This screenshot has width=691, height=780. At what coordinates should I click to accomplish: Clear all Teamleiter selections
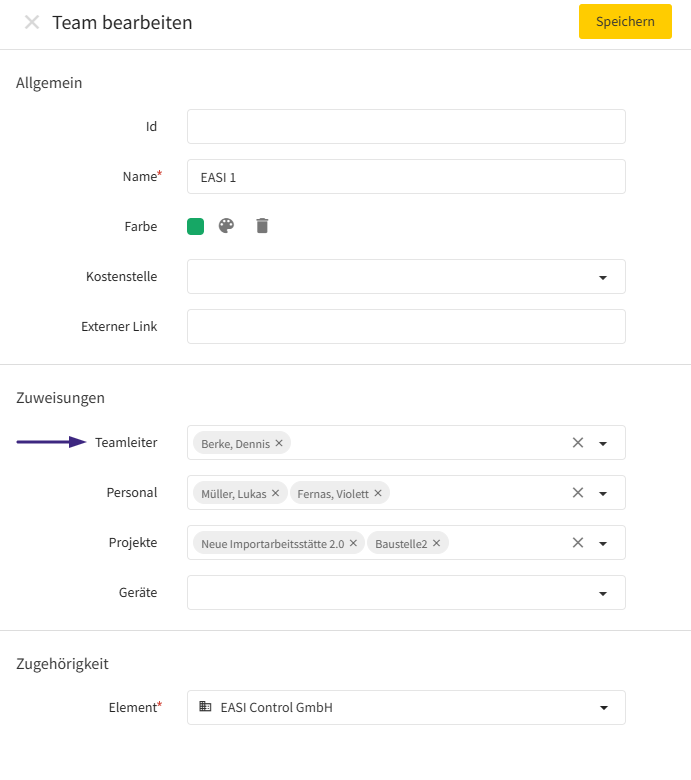coord(578,443)
